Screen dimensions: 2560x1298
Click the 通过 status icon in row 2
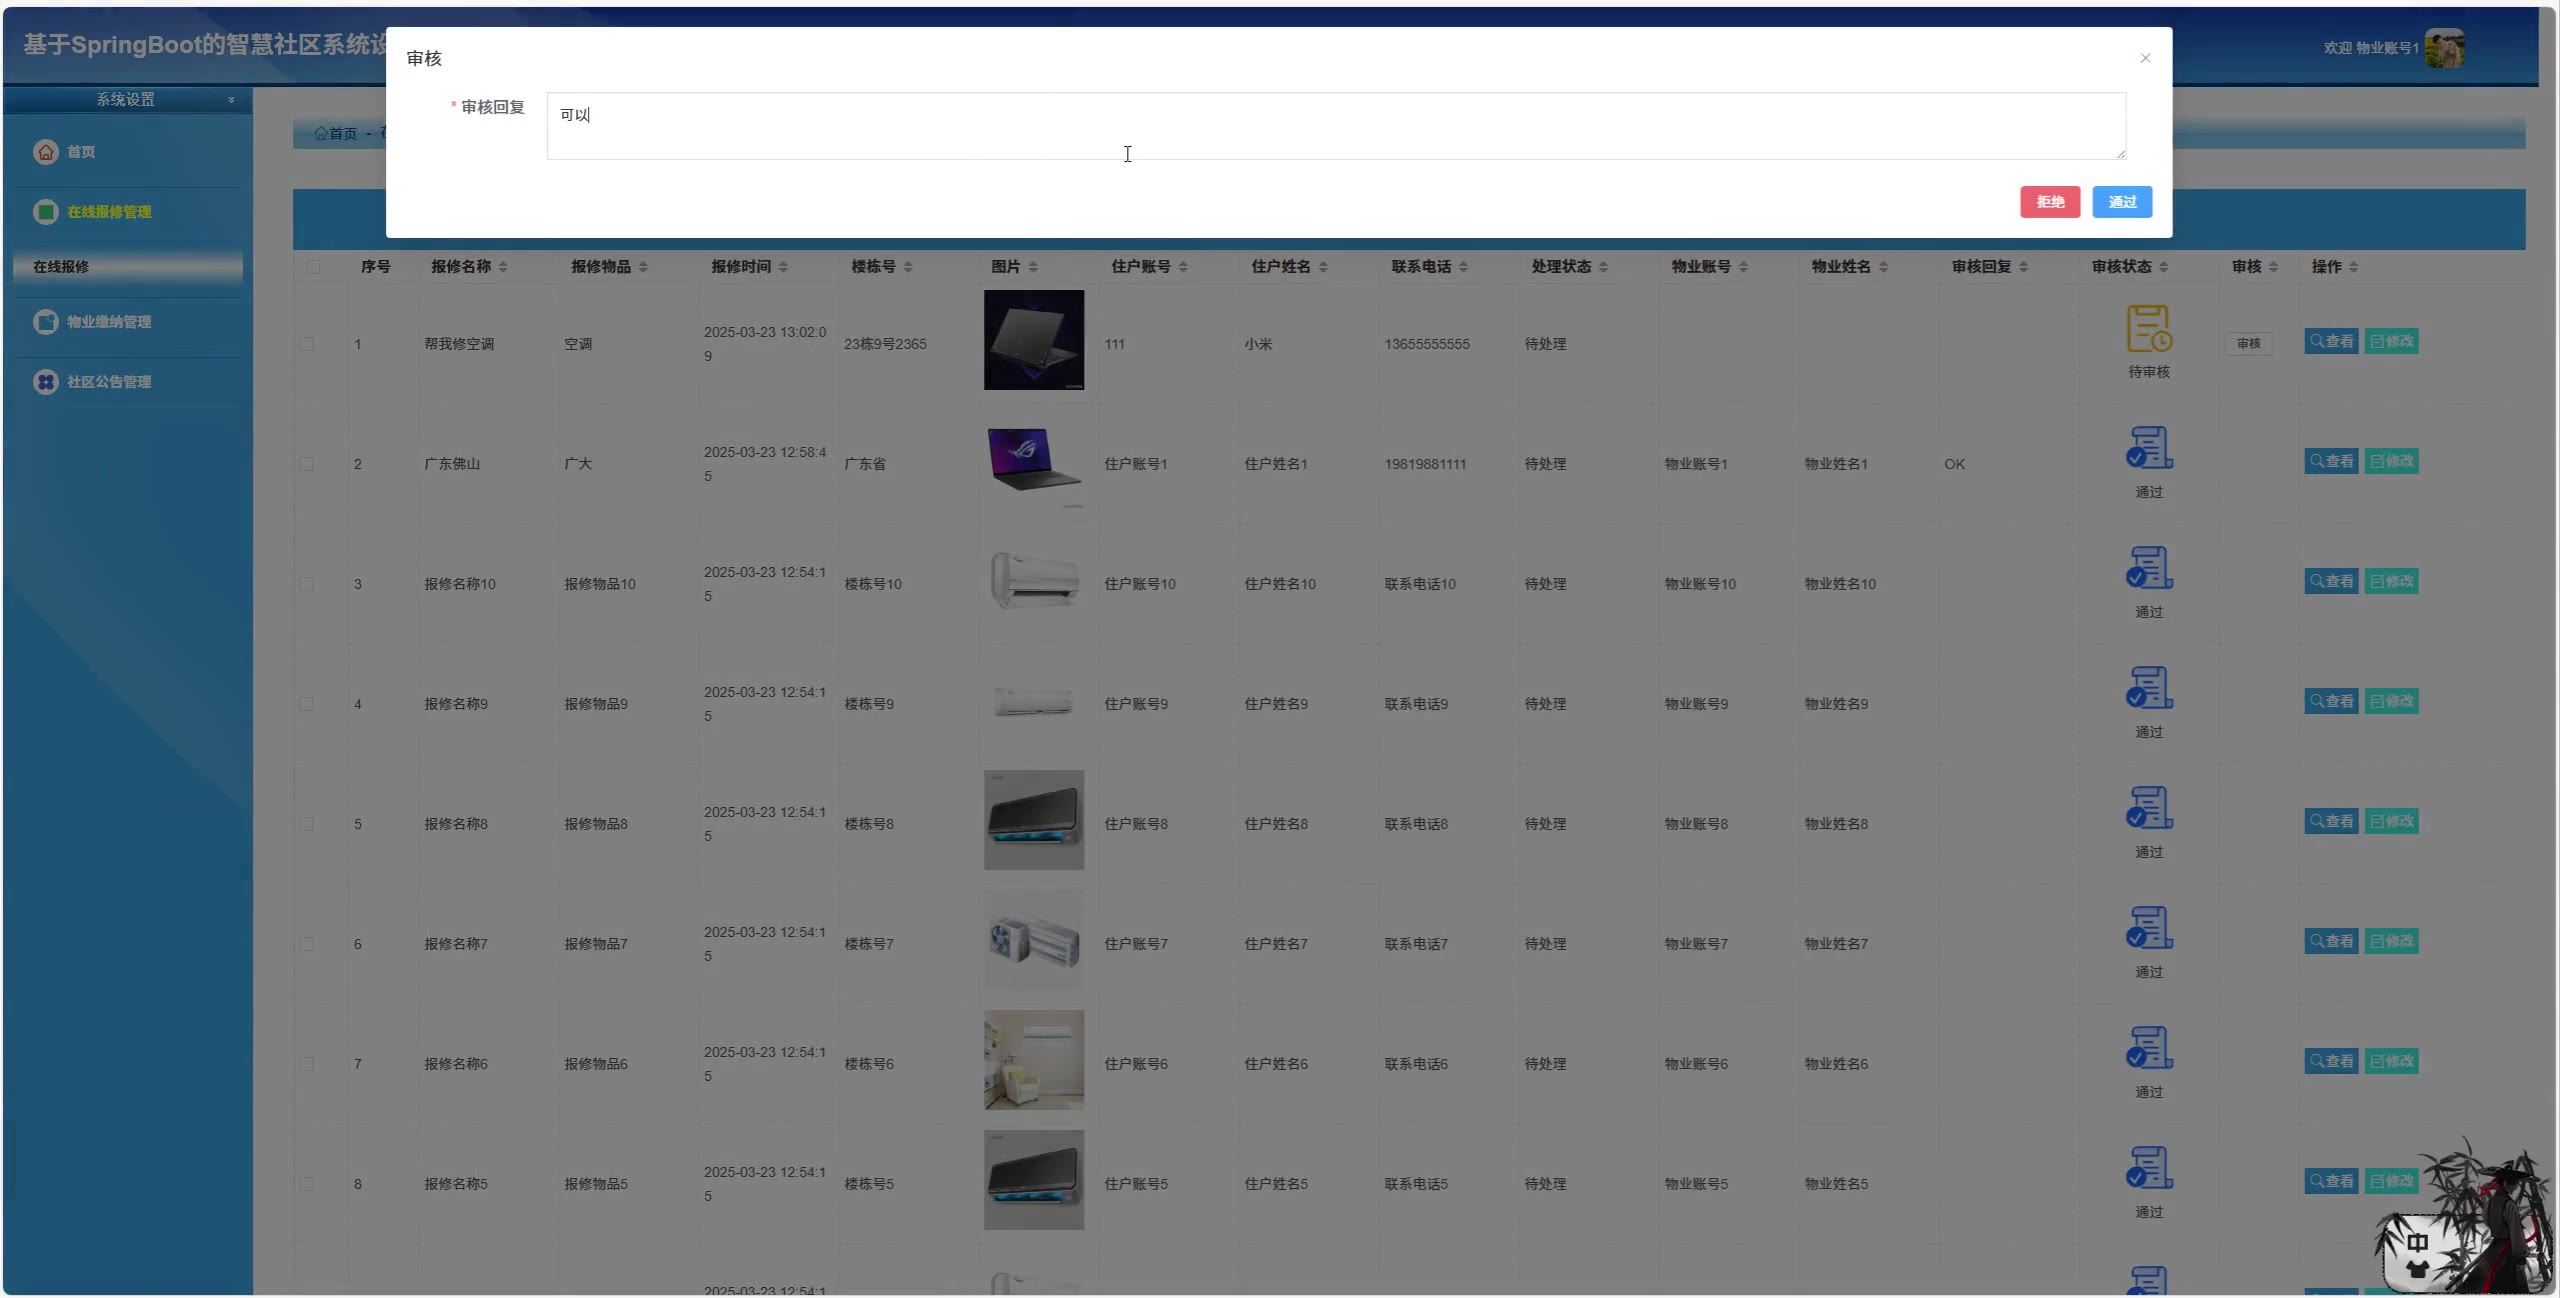coord(2148,448)
